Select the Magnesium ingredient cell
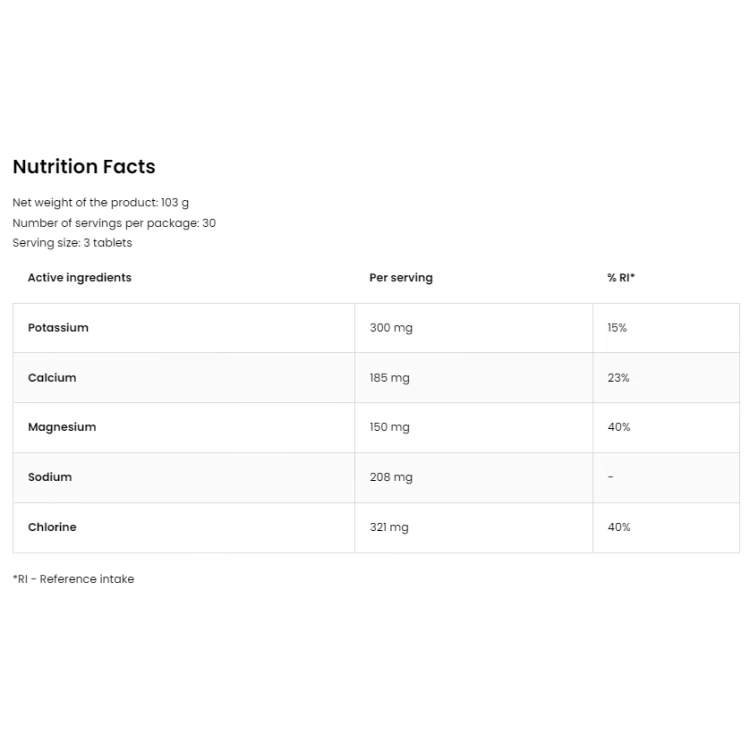Image resolution: width=750 pixels, height=750 pixels. coord(184,428)
